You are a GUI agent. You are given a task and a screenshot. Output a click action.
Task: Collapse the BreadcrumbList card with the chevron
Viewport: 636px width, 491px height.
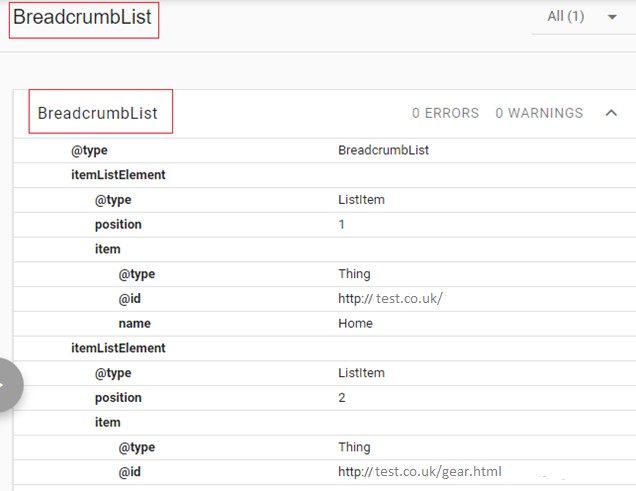[x=611, y=113]
